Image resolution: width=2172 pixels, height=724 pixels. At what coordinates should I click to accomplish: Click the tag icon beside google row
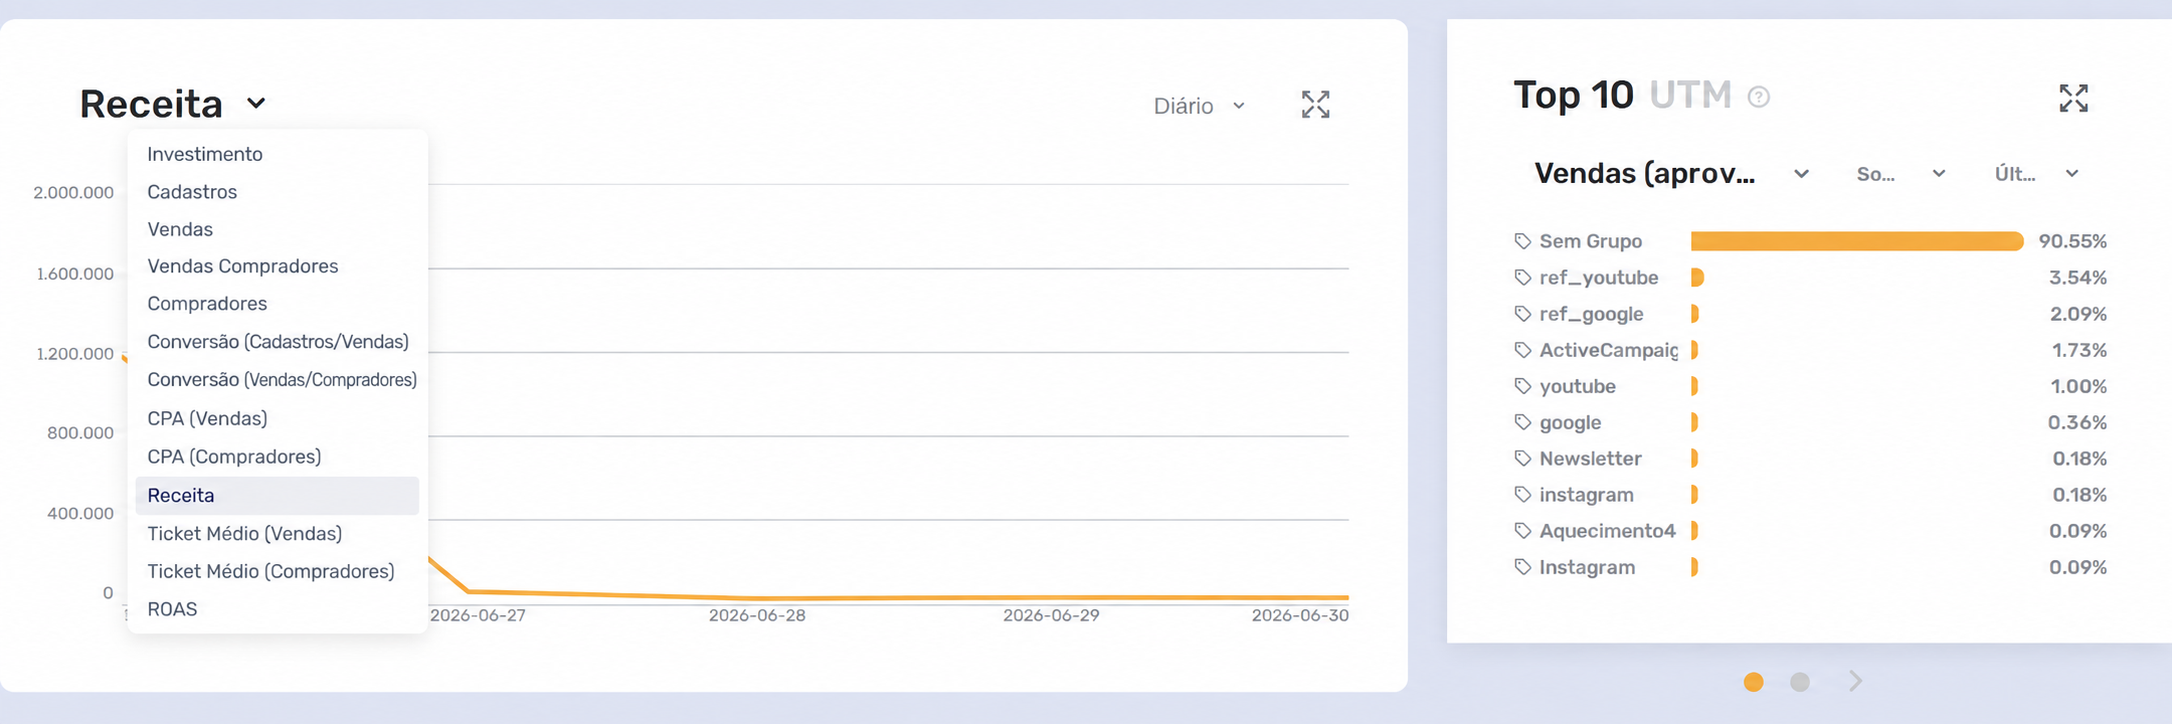coord(1522,422)
